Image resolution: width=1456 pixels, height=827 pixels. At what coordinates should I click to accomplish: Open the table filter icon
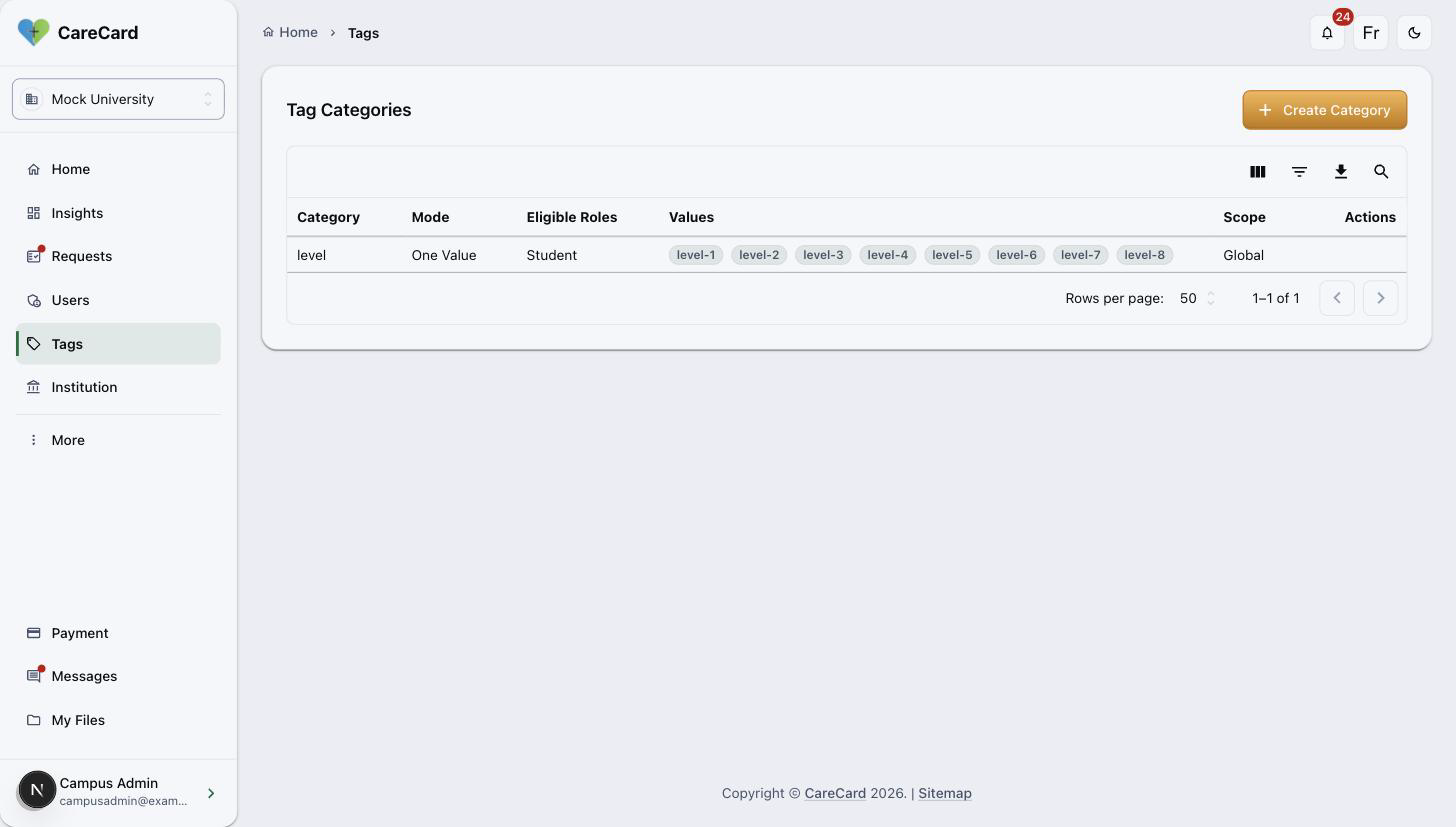tap(1299, 172)
